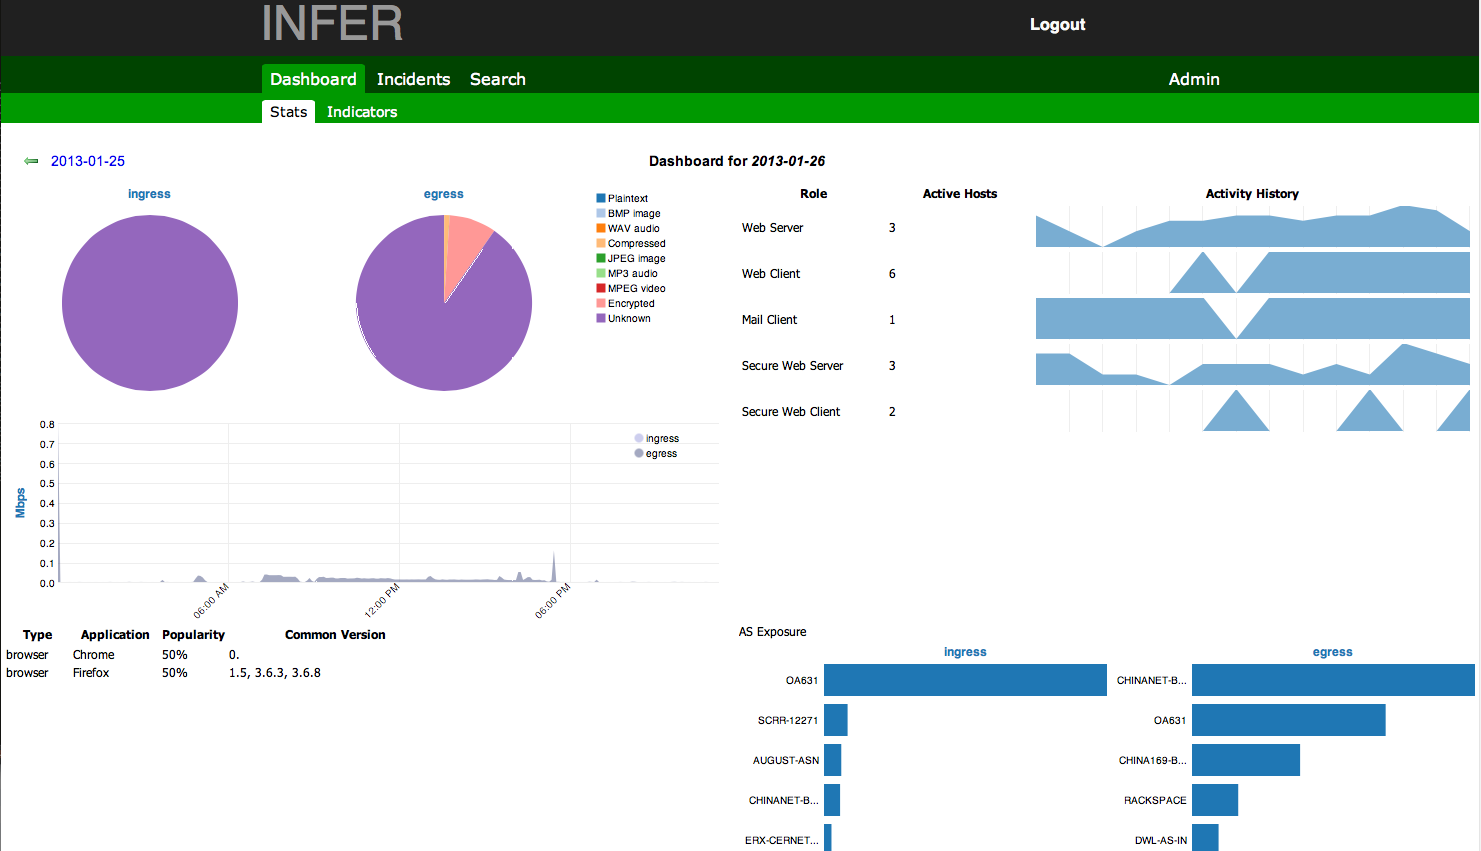Click the Compressed legend swatch
Viewport: 1481px width, 851px height.
click(x=601, y=243)
